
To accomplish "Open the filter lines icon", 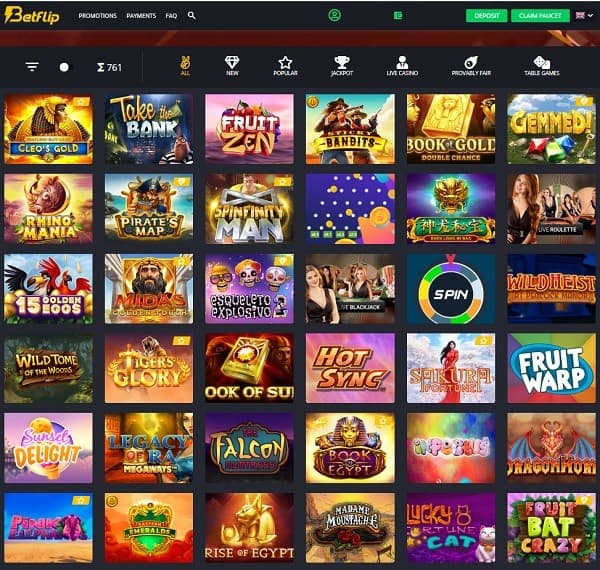I will click(x=32, y=67).
